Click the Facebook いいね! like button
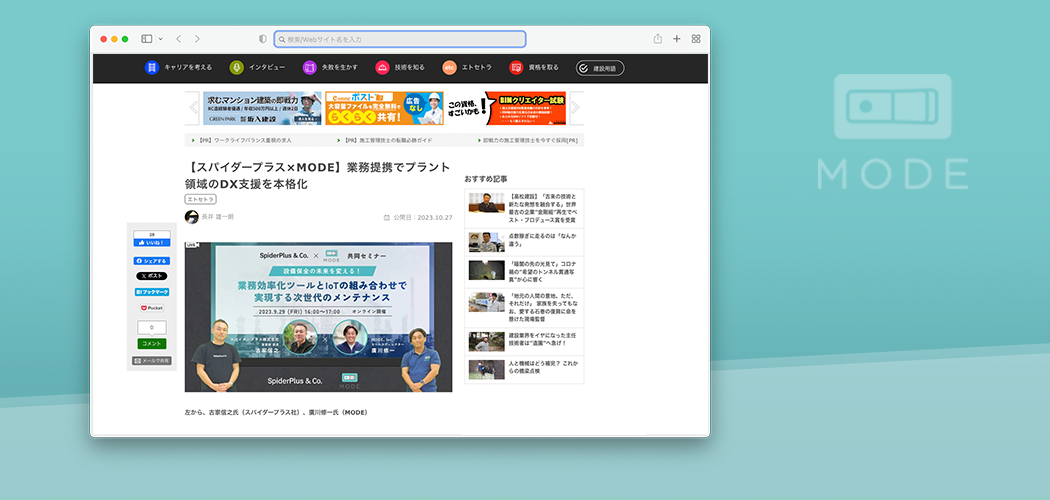1050x500 pixels. click(152, 242)
